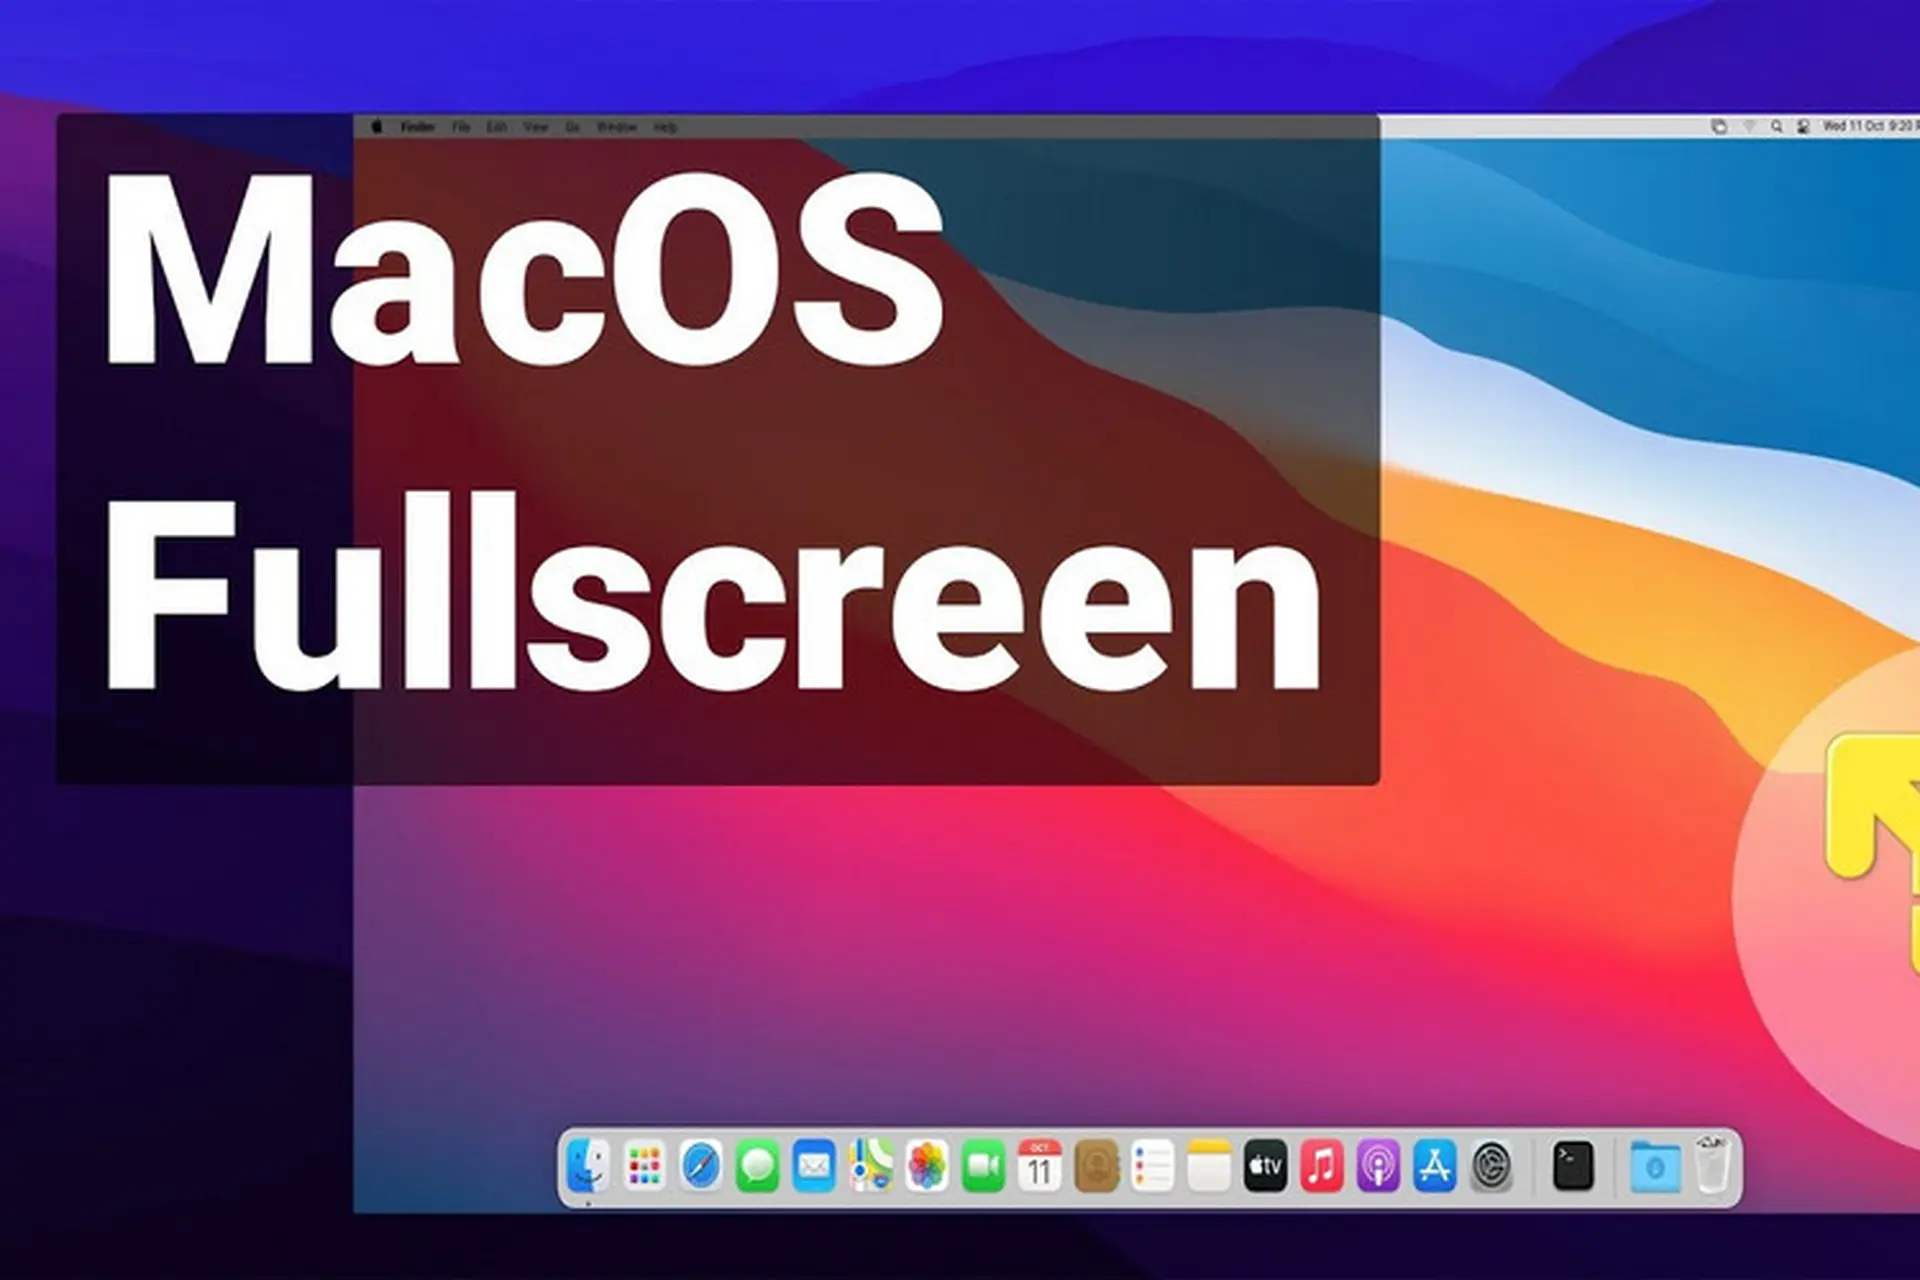Open the App Store icon
1920x1280 pixels.
click(x=1434, y=1166)
